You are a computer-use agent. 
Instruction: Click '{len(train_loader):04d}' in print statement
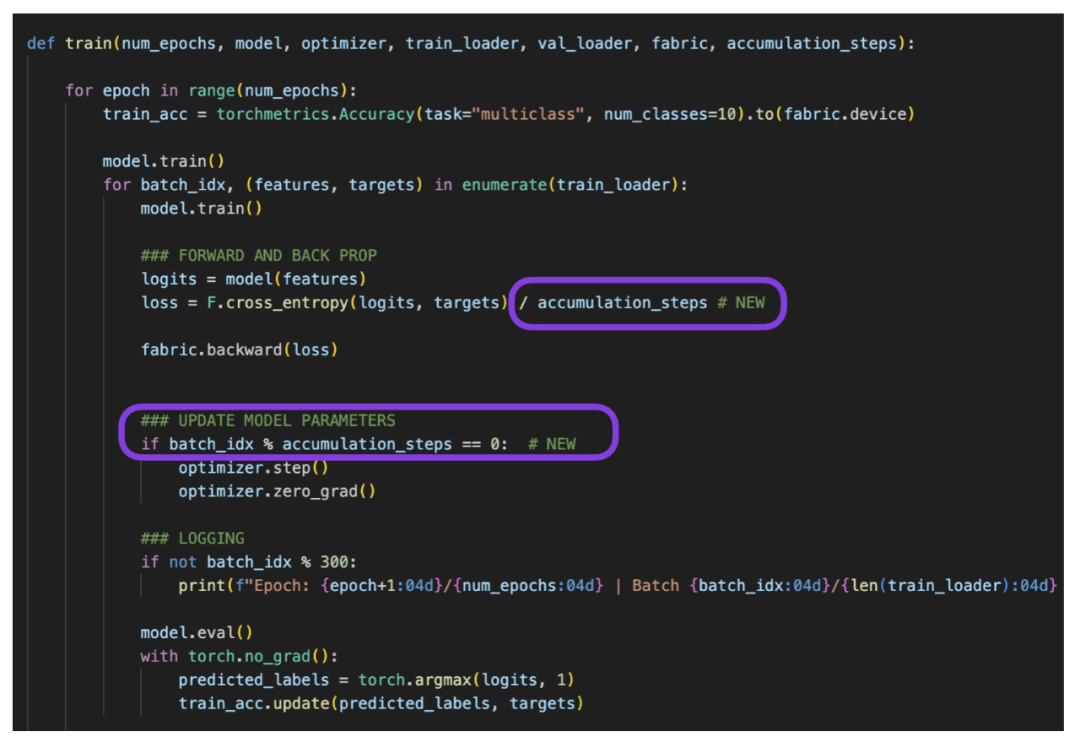pos(949,586)
